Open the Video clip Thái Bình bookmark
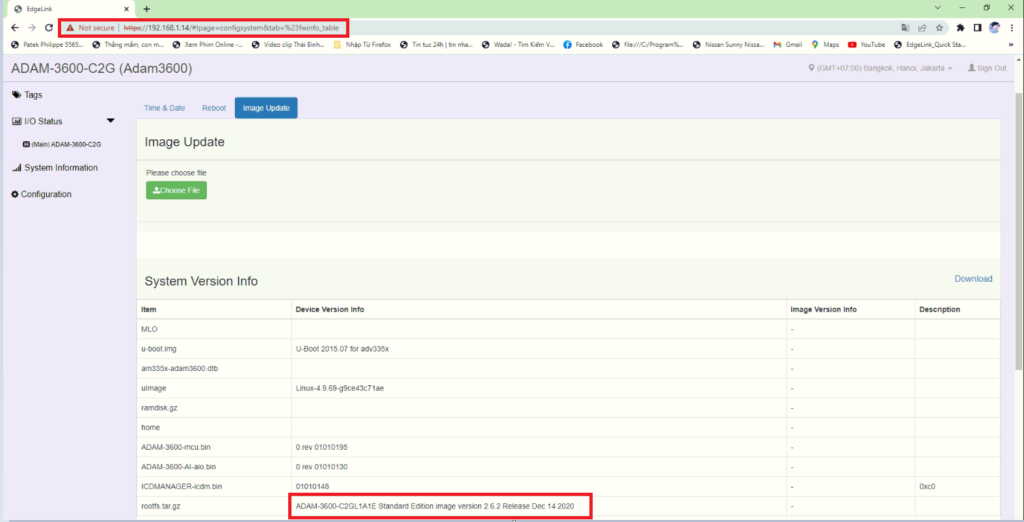This screenshot has height=522, width=1024. coord(288,45)
